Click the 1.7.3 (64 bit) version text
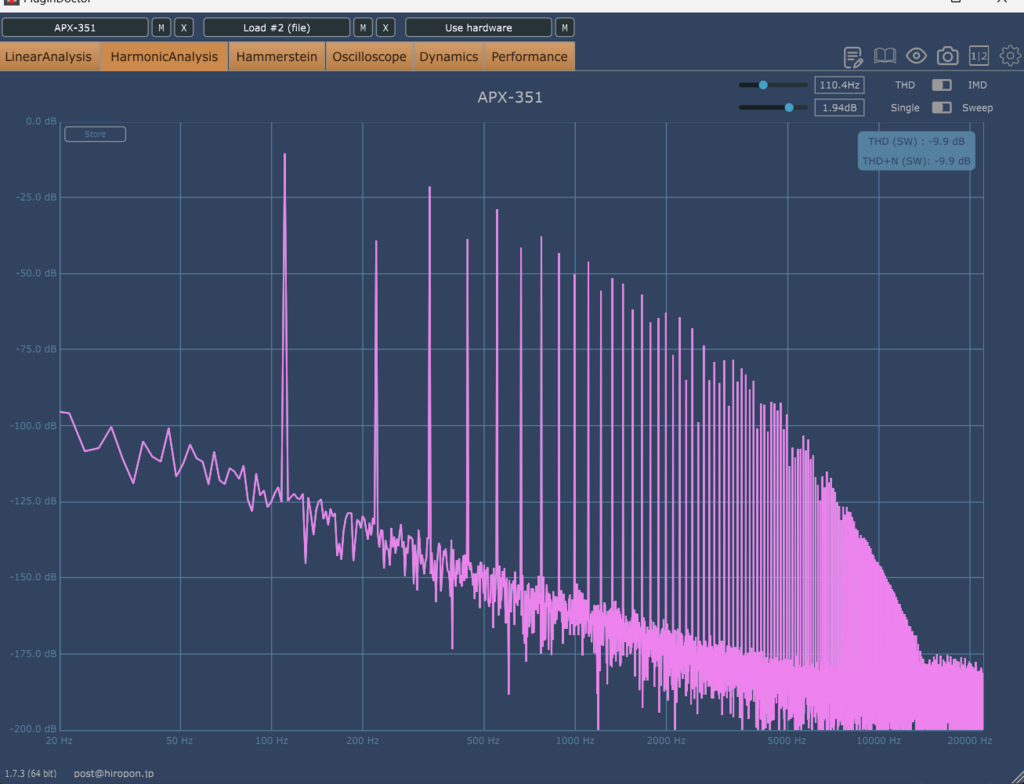Viewport: 1024px width, 784px height. click(31, 774)
